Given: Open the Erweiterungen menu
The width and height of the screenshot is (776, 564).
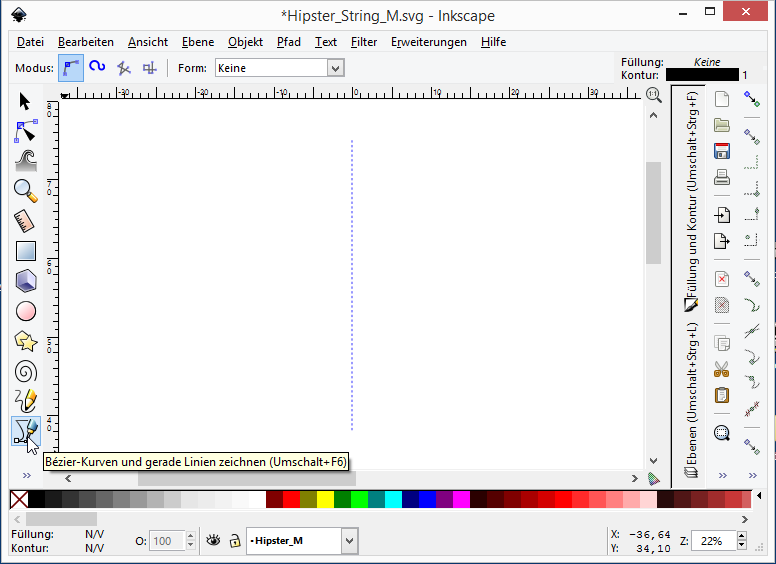Looking at the screenshot, I should pyautogui.click(x=428, y=42).
